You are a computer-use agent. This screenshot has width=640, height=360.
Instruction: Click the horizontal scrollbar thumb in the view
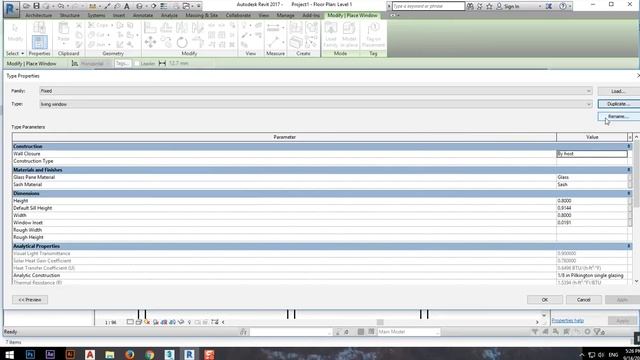[380, 322]
